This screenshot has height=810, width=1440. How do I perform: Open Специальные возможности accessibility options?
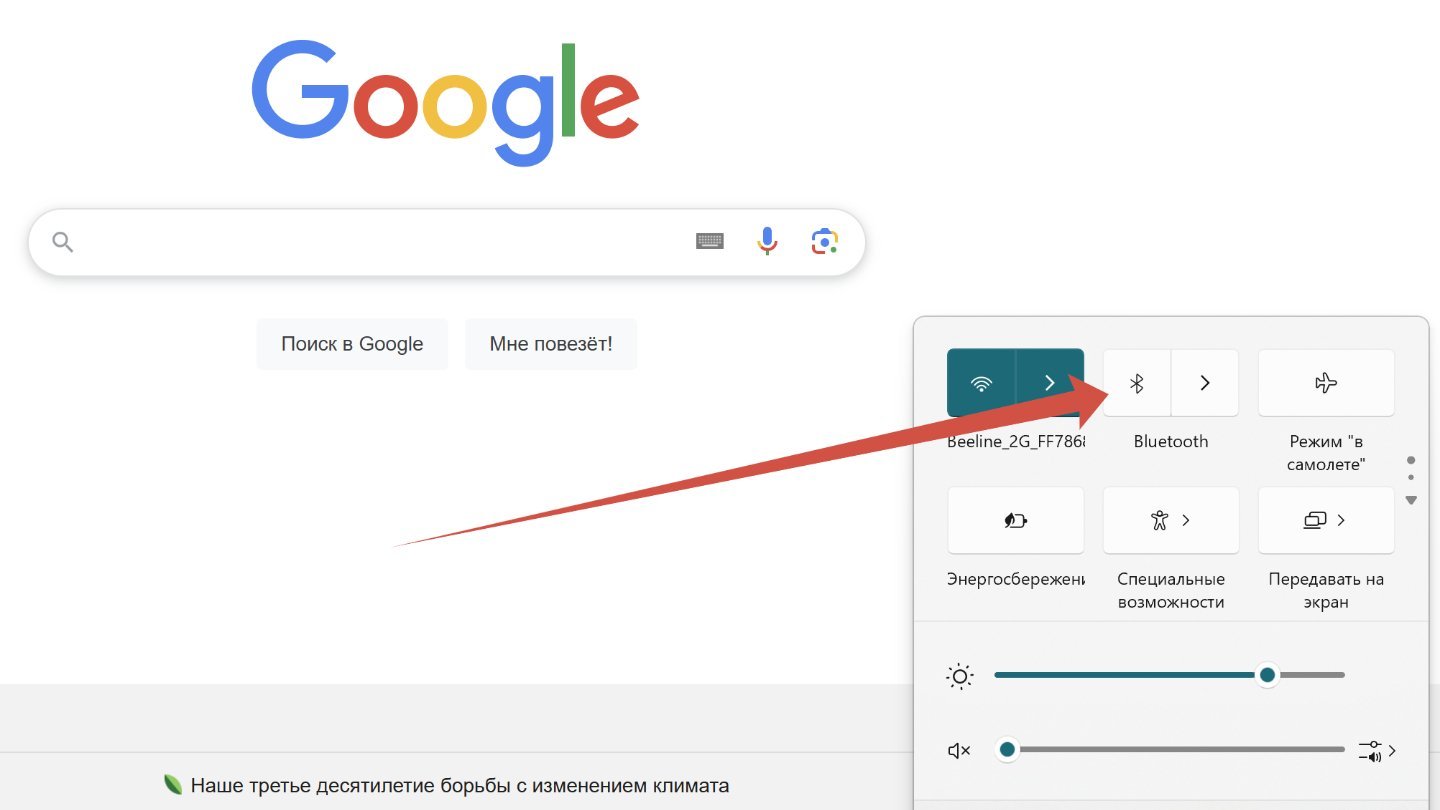tap(1171, 520)
